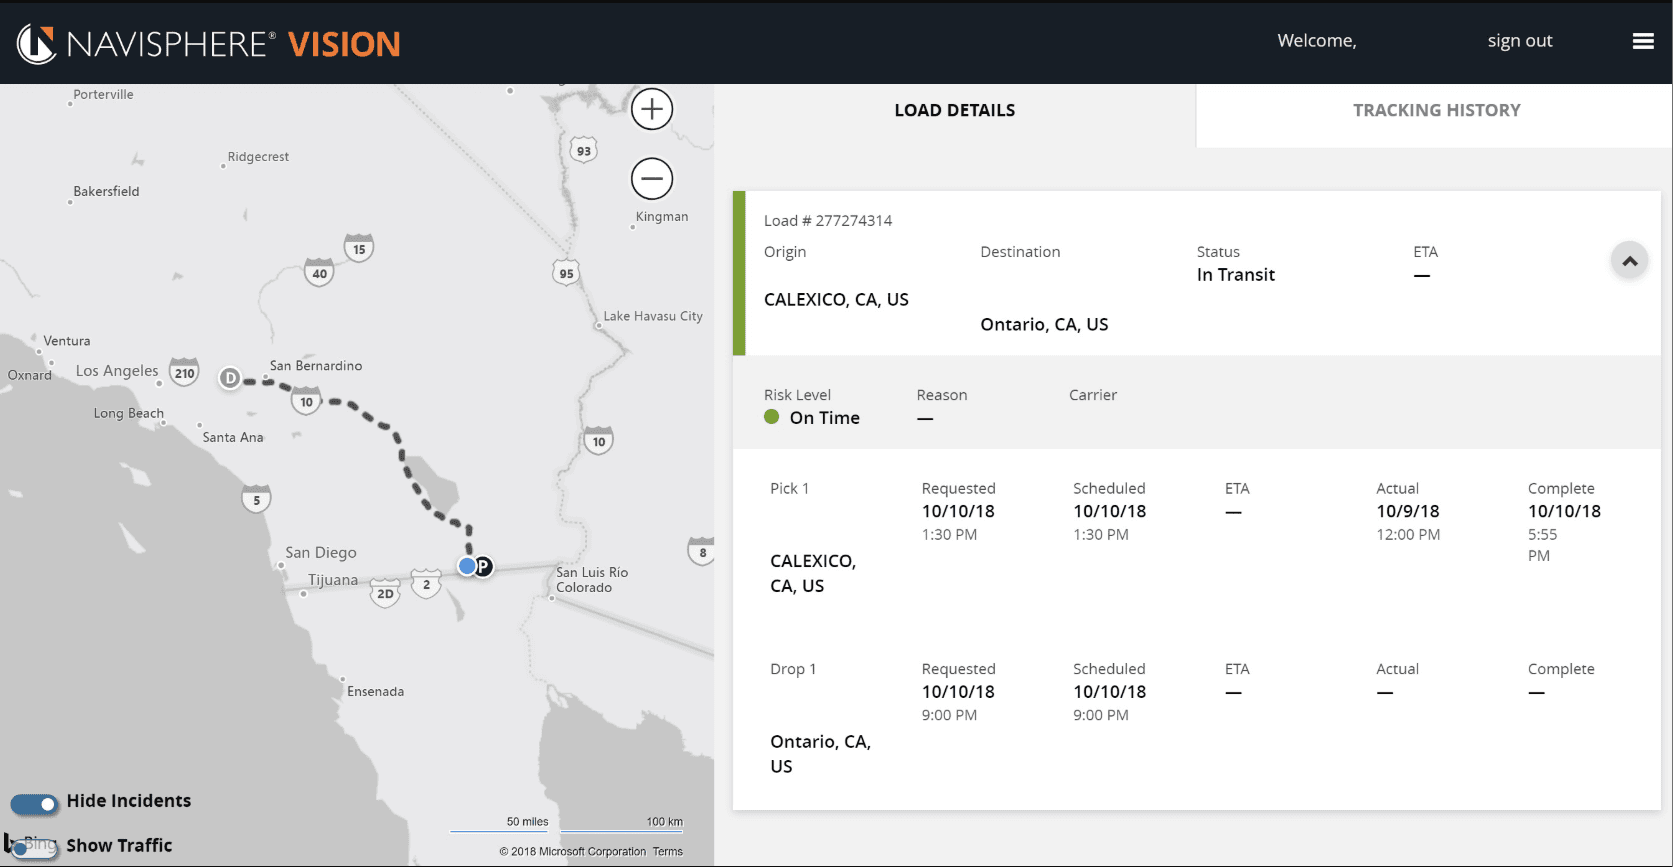Click San Diego label on map
The height and width of the screenshot is (867, 1673).
tap(321, 553)
